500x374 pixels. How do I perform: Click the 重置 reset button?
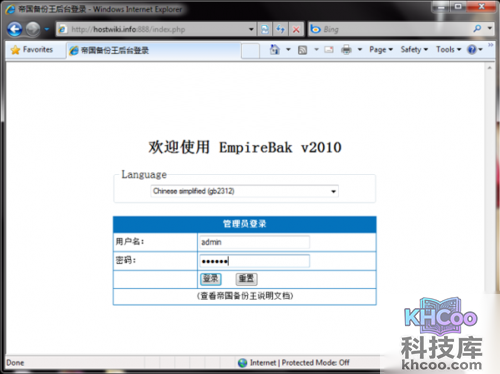click(x=246, y=279)
